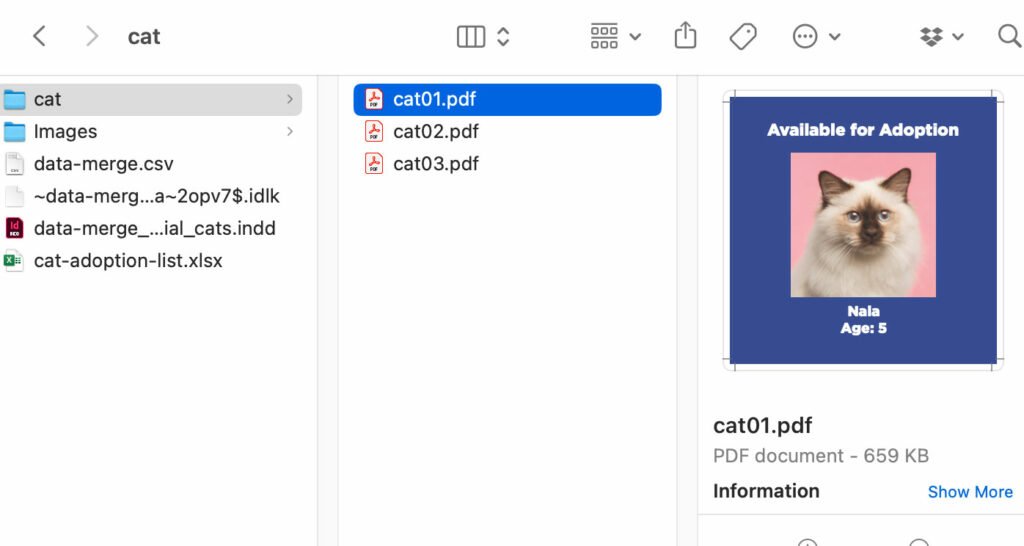Click the column view icon
Image resolution: width=1024 pixels, height=546 pixels.
470,37
